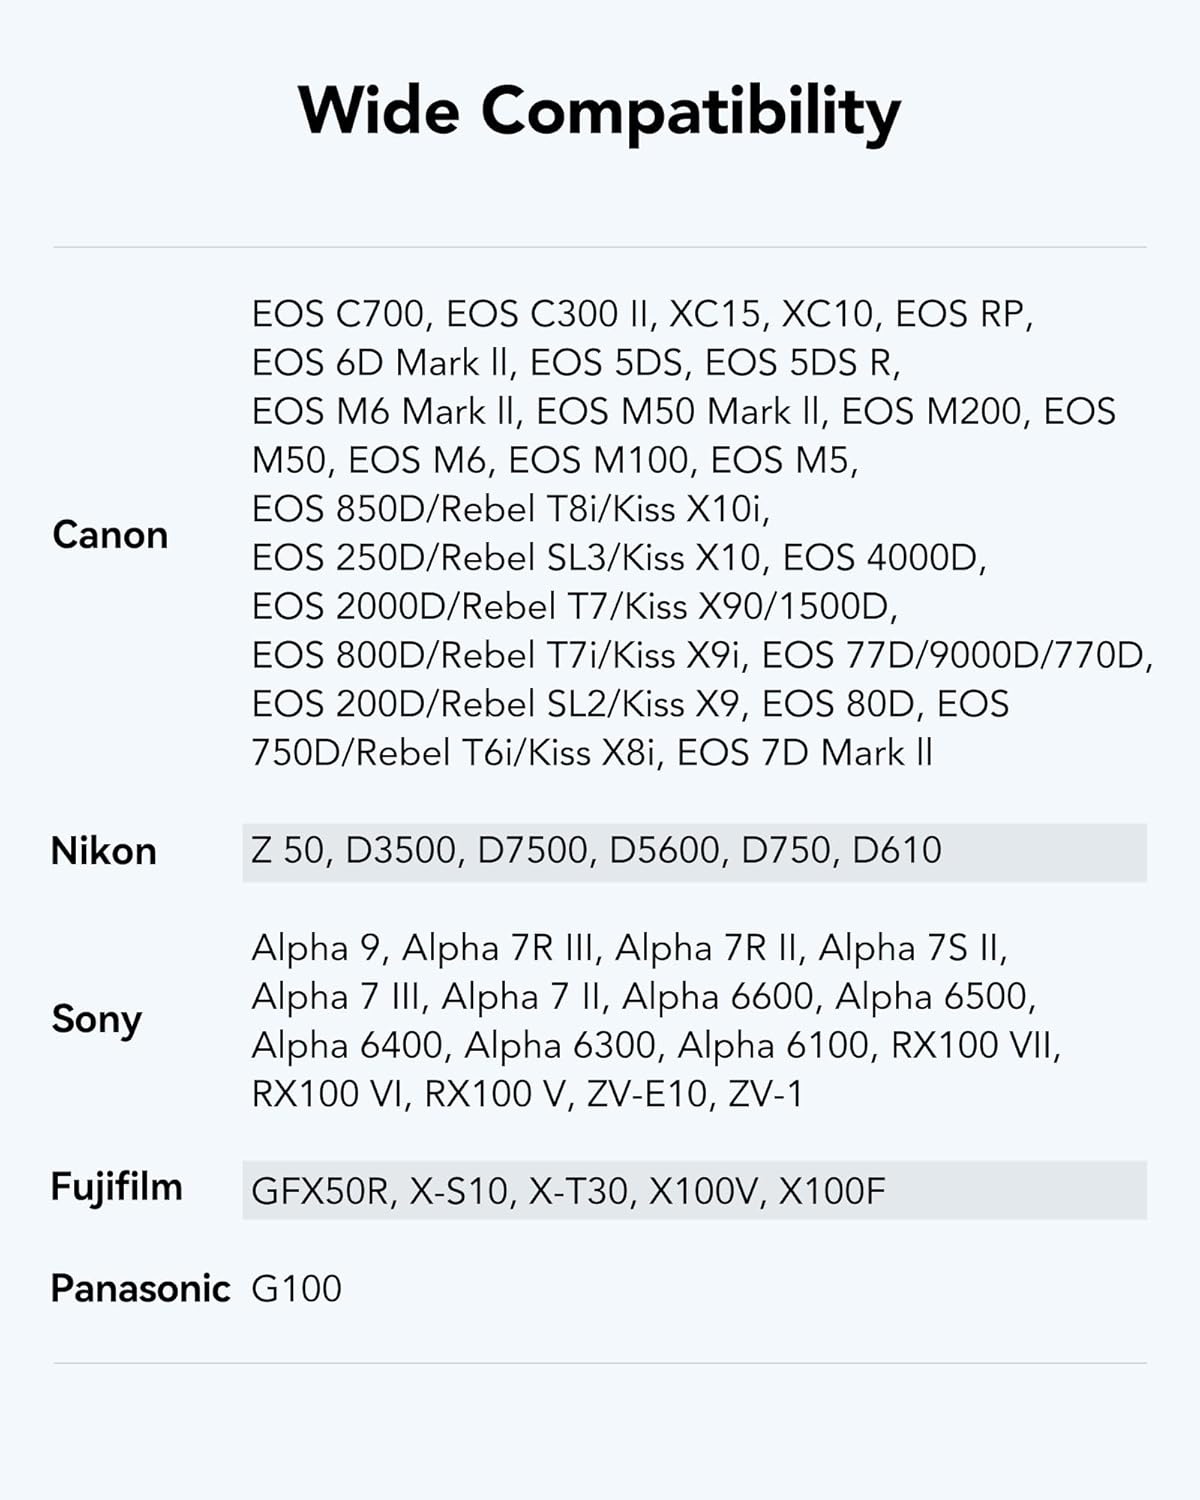Select the RX100 VII model text

click(972, 1045)
